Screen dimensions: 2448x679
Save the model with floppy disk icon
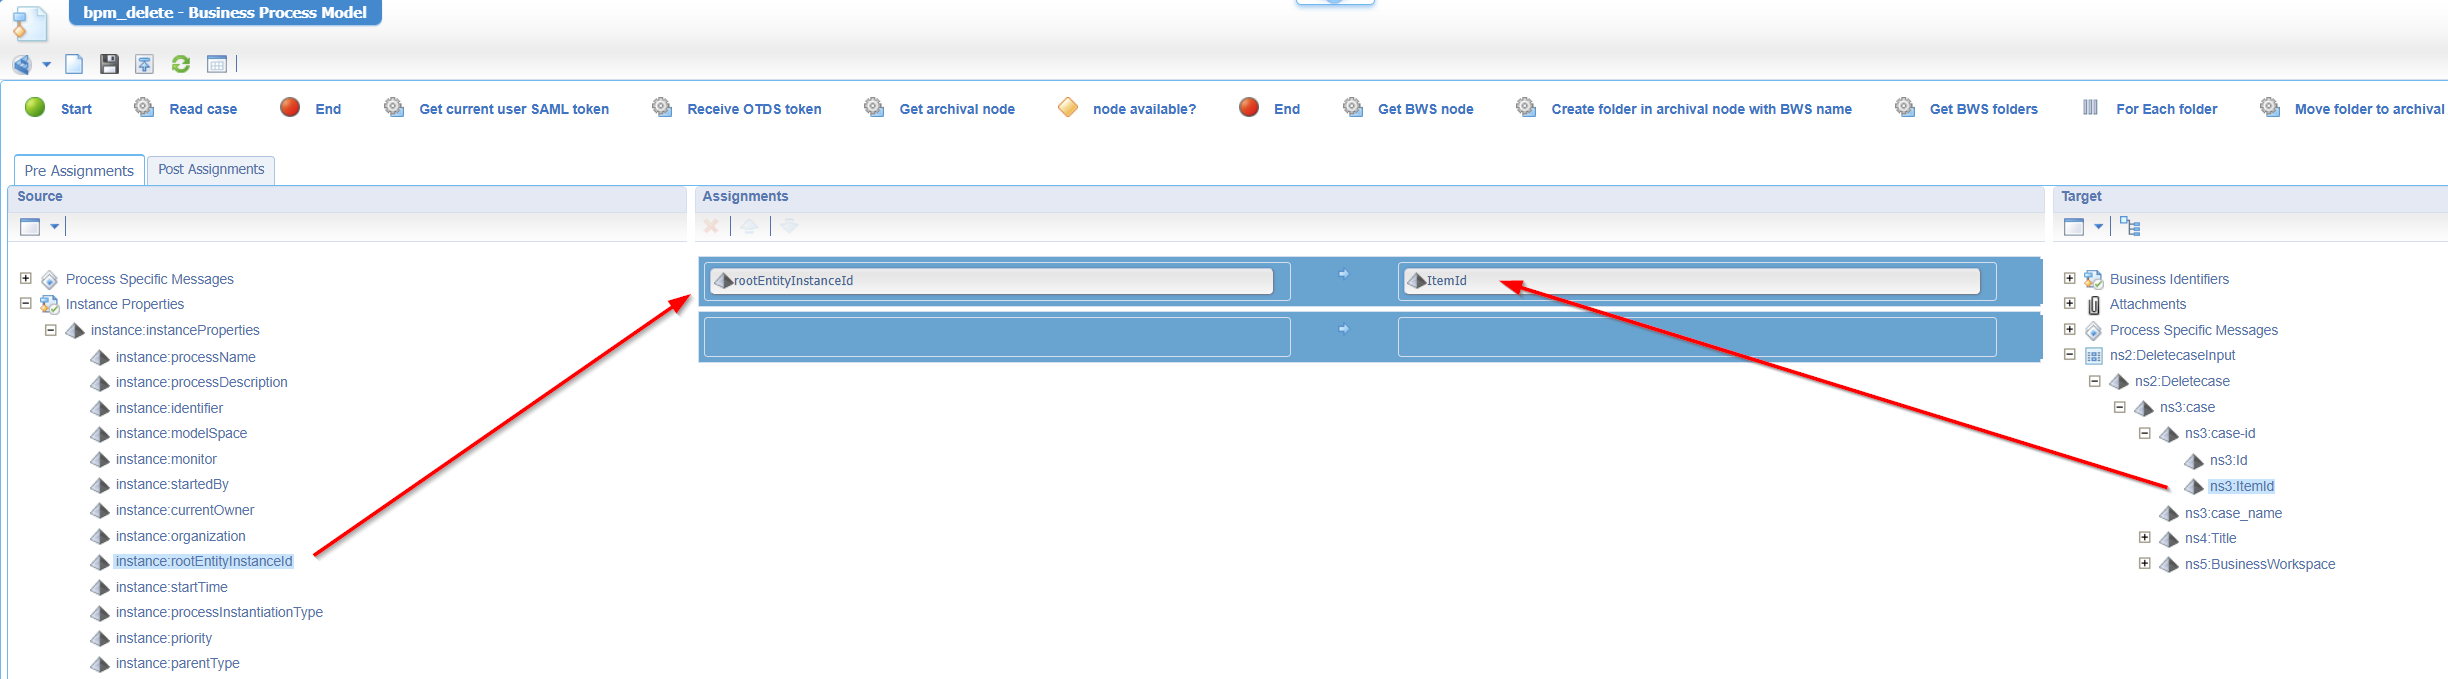coord(109,64)
